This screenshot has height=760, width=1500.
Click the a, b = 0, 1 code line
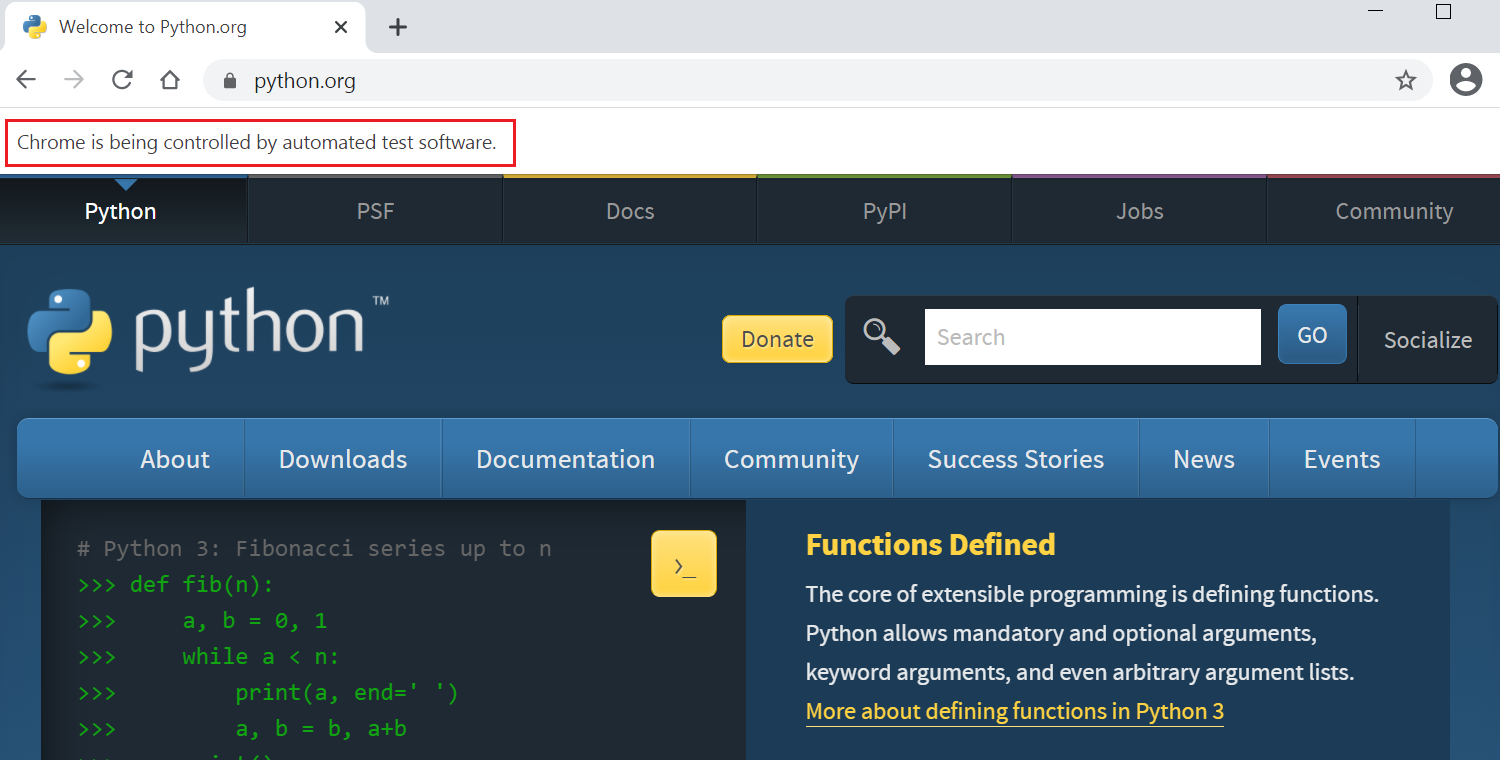click(202, 620)
